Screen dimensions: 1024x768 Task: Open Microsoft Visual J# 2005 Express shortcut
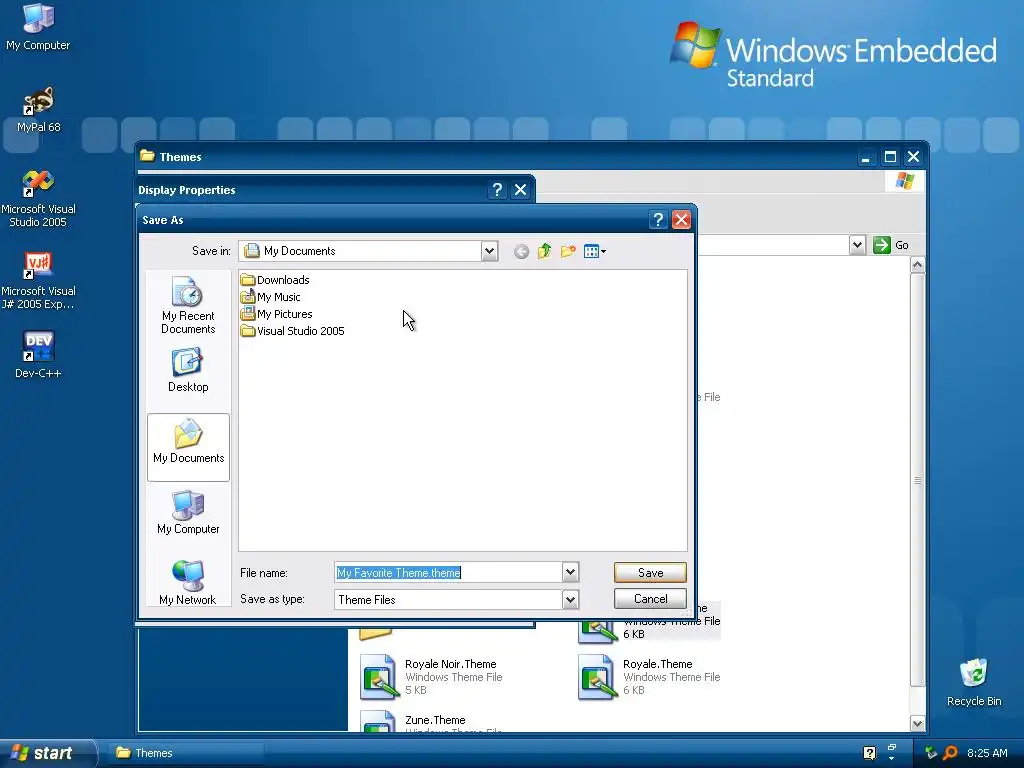pos(38,281)
